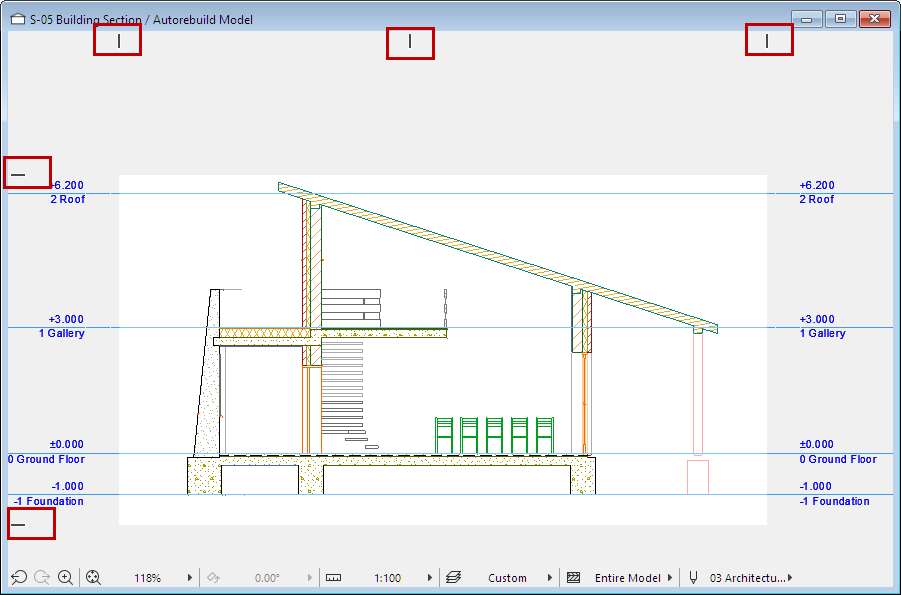This screenshot has height=595, width=901.
Task: Click the view orientation icon
Action: pyautogui.click(x=211, y=577)
